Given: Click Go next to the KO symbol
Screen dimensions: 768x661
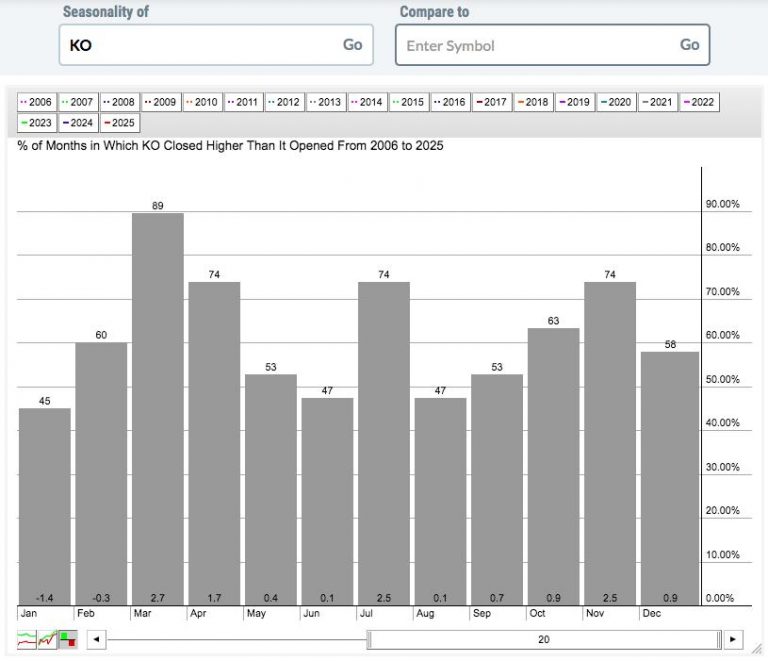Looking at the screenshot, I should tap(353, 45).
